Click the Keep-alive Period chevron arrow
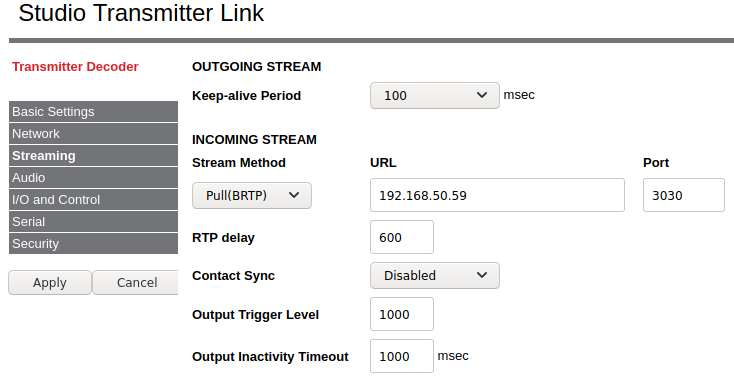This screenshot has height=385, width=734. pyautogui.click(x=482, y=95)
